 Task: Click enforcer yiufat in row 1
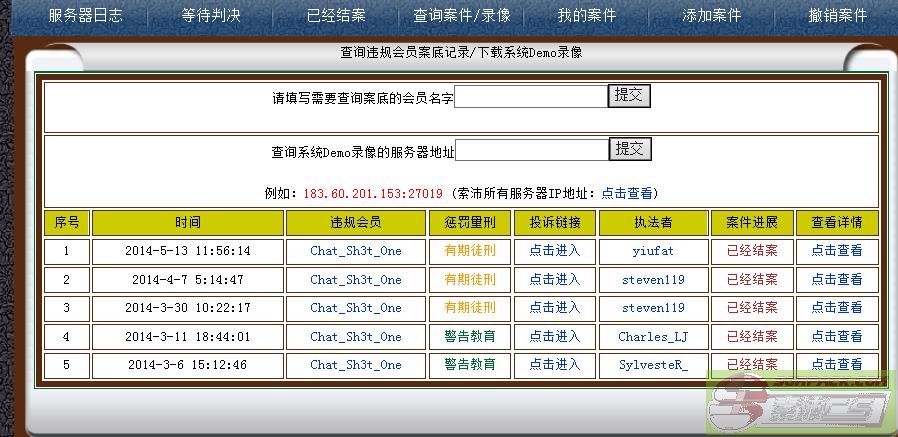point(653,251)
